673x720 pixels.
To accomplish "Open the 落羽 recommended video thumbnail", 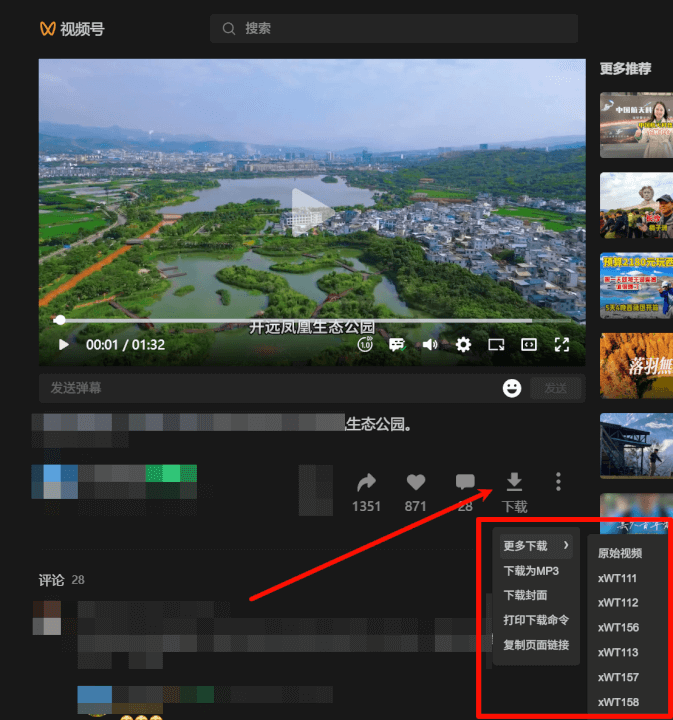I will [x=636, y=366].
